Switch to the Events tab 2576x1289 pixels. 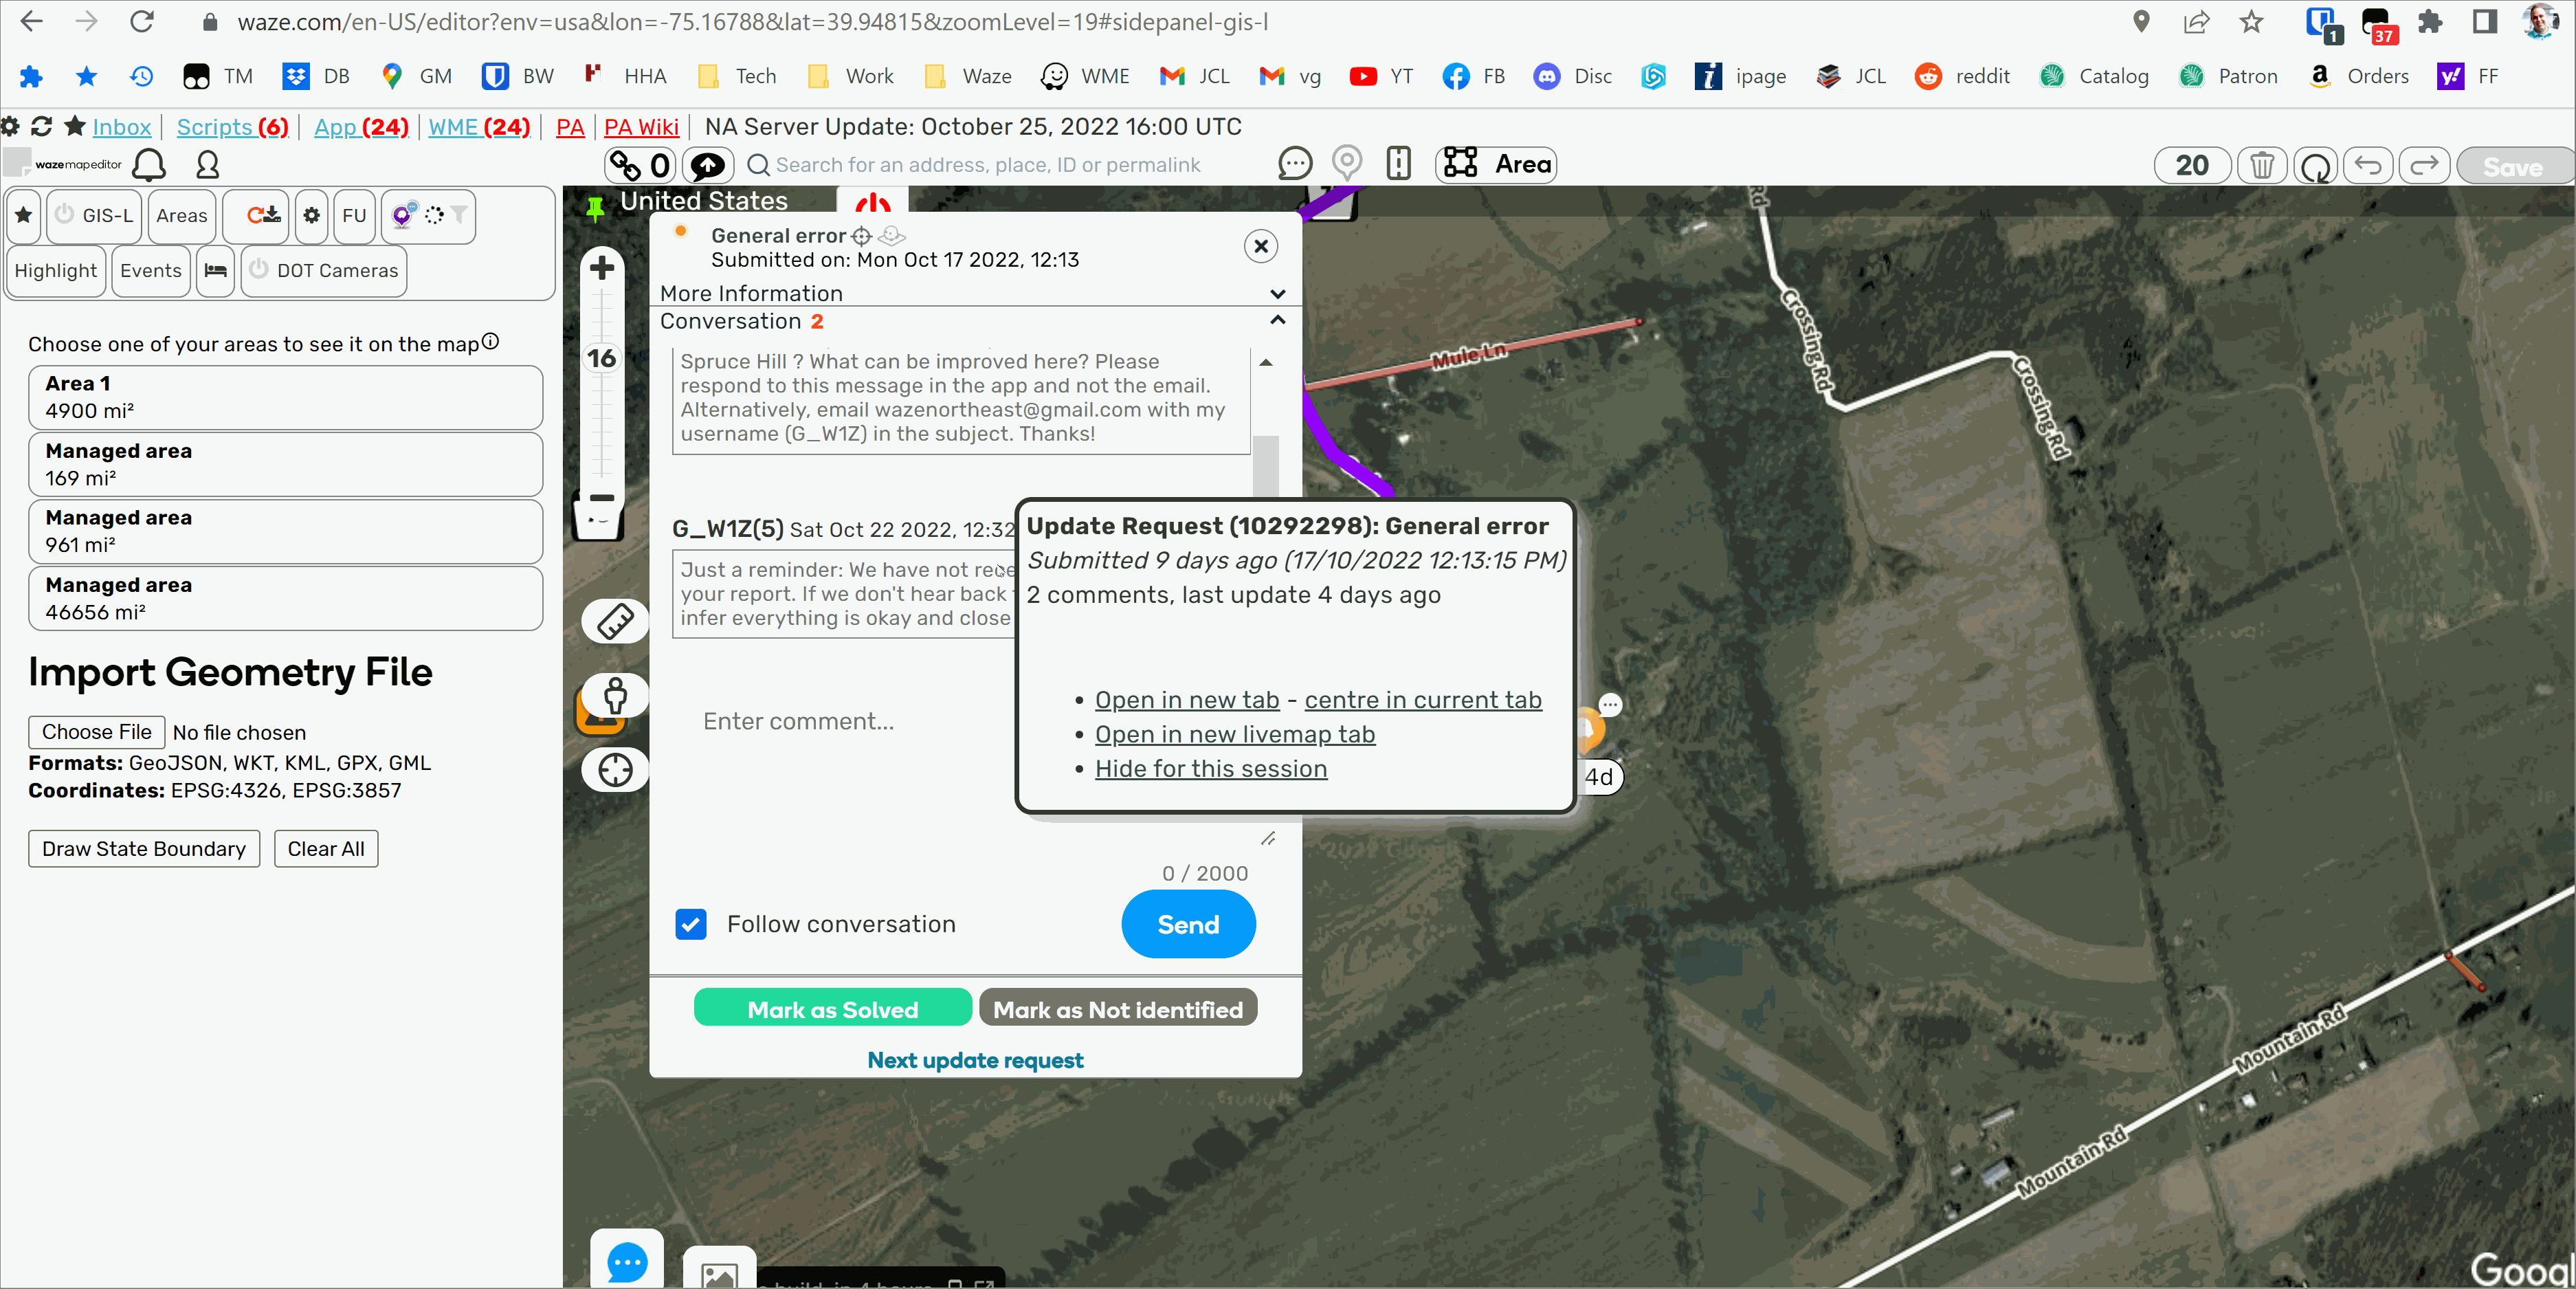151,271
